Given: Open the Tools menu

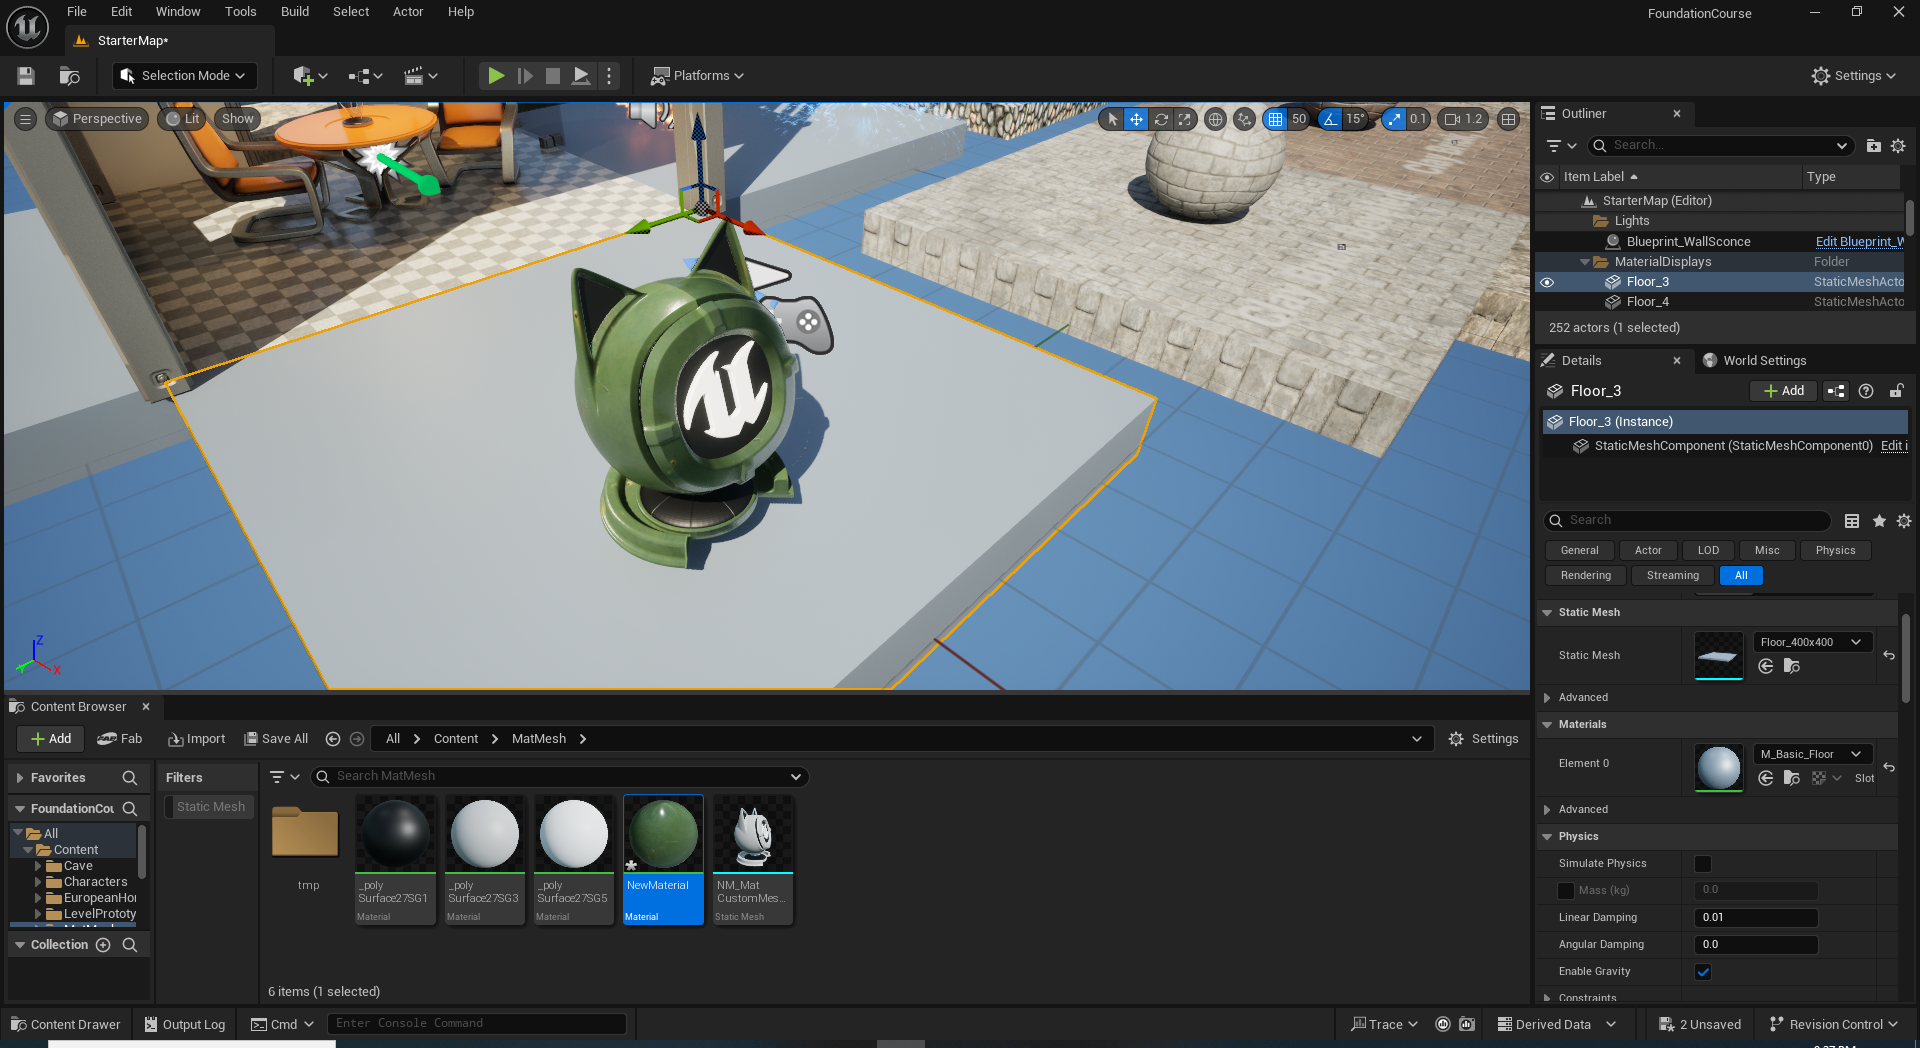Looking at the screenshot, I should [240, 12].
